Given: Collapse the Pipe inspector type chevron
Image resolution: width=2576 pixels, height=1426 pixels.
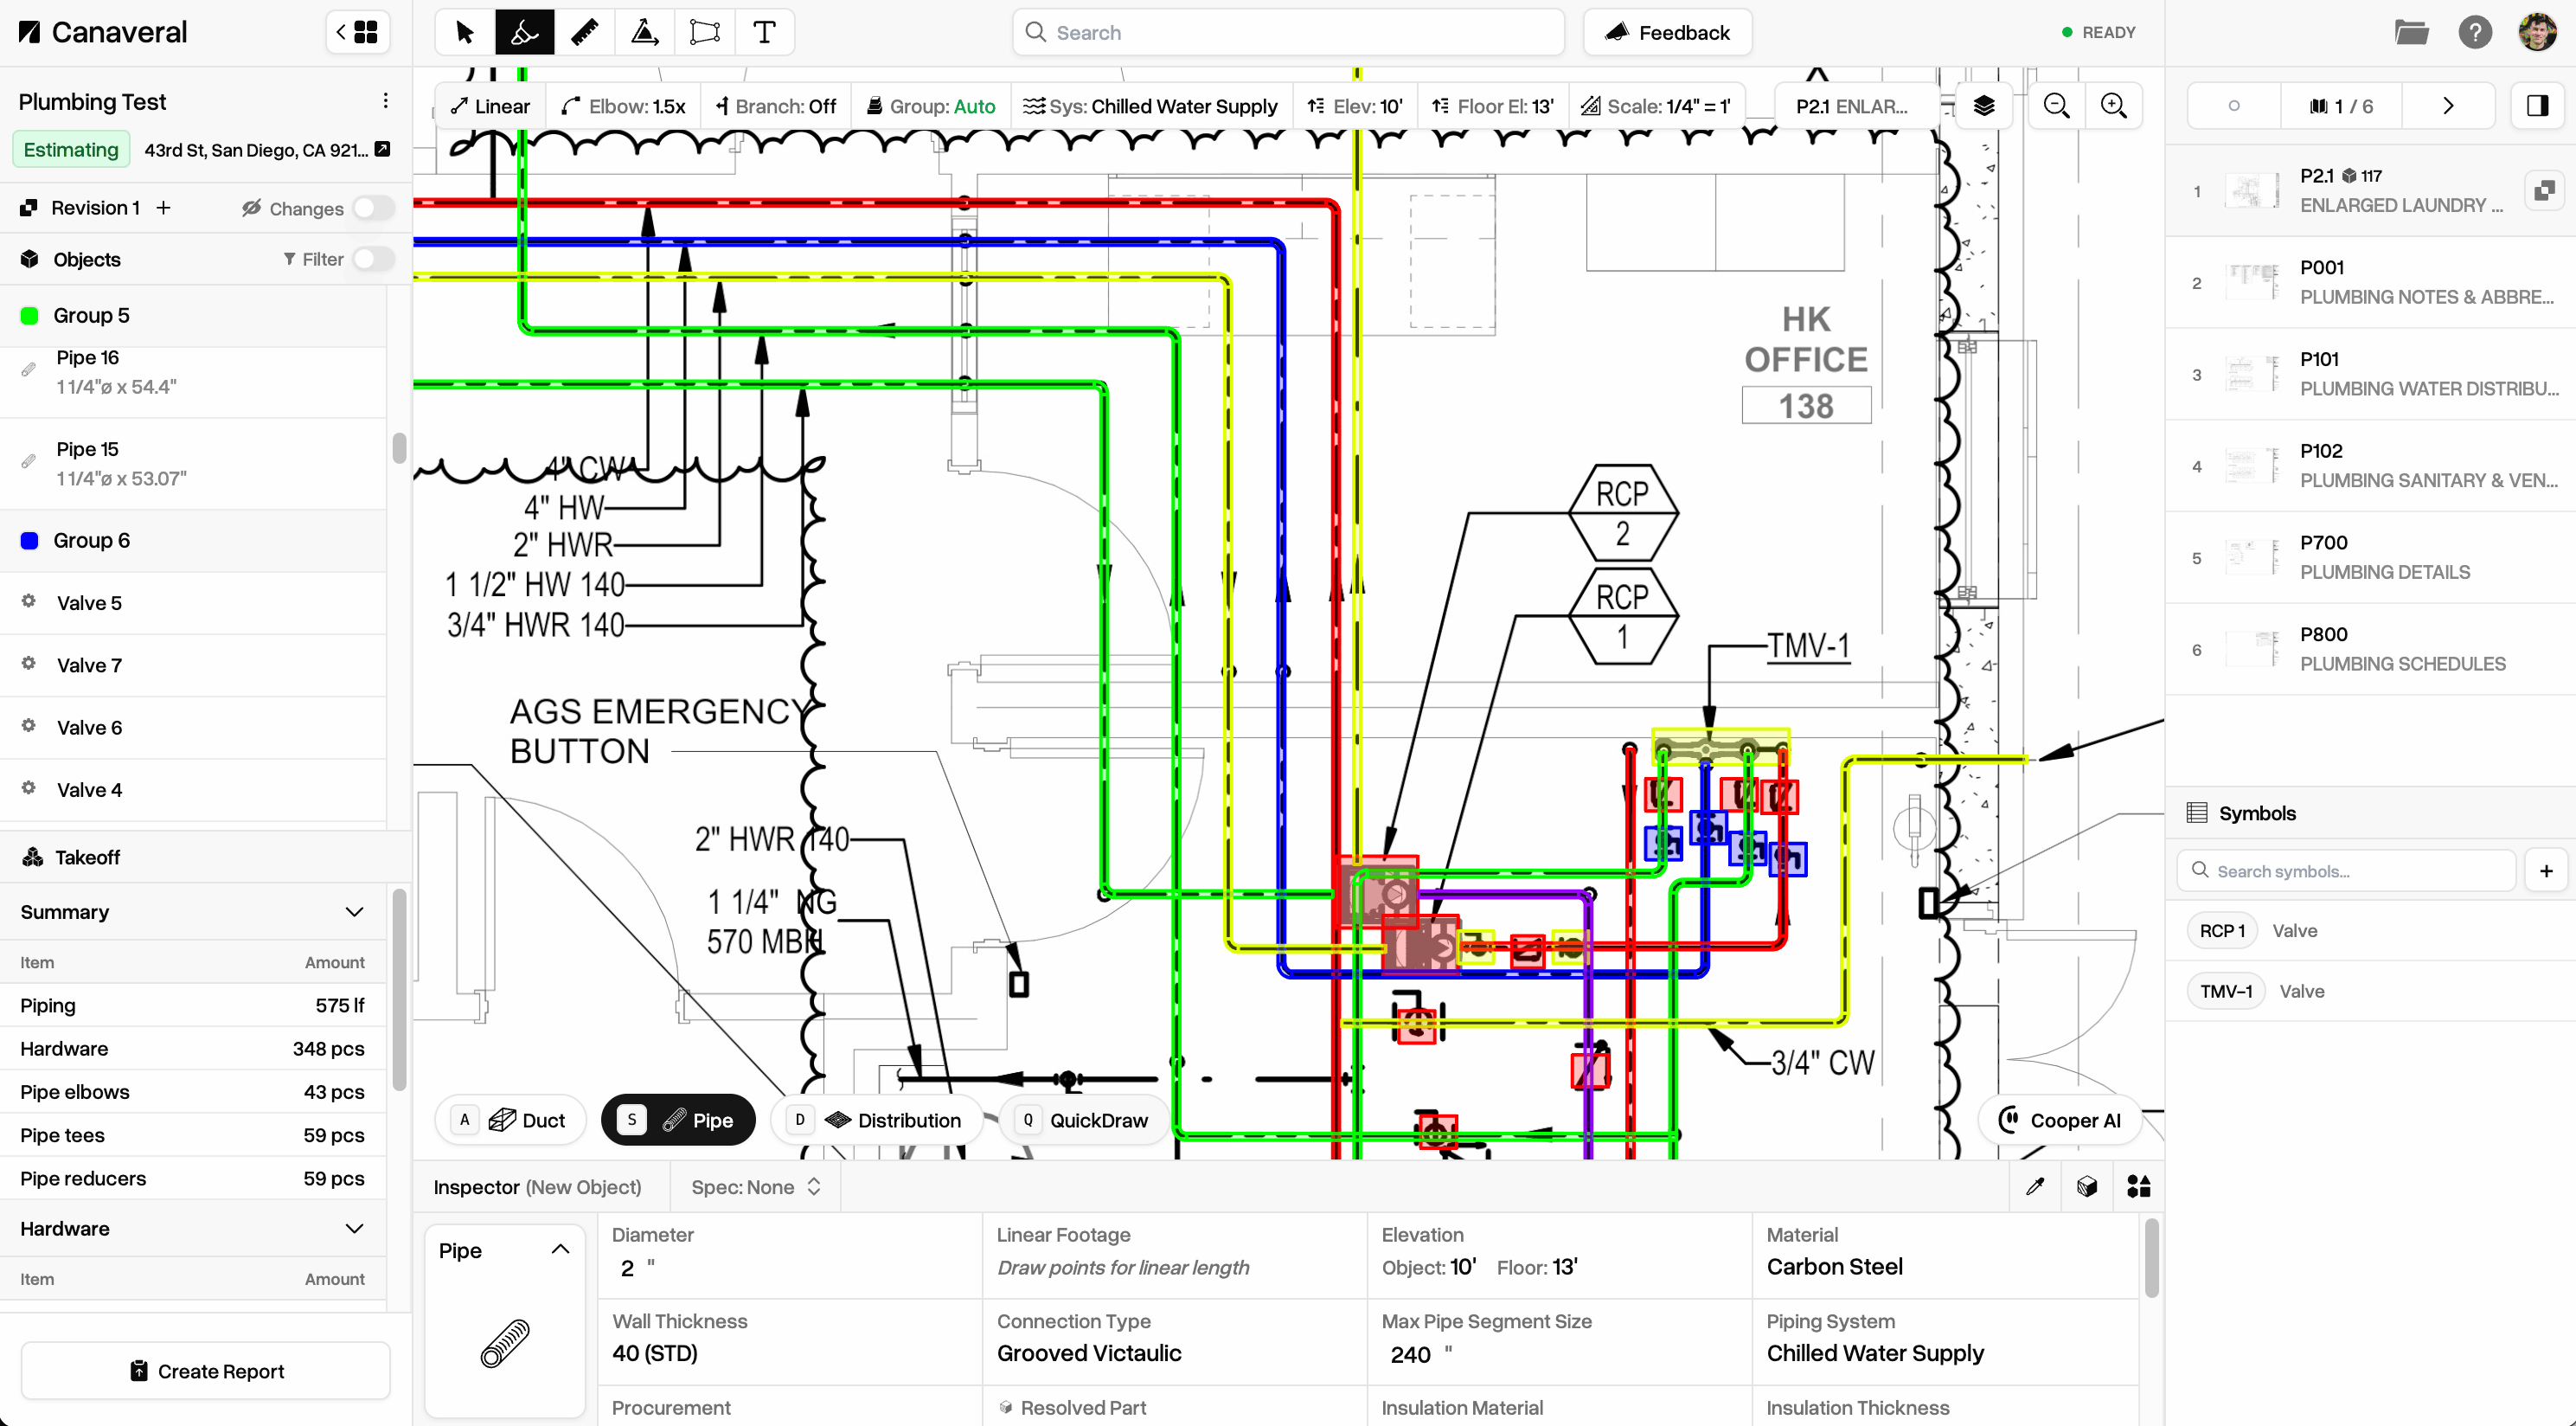Looking at the screenshot, I should tap(560, 1249).
